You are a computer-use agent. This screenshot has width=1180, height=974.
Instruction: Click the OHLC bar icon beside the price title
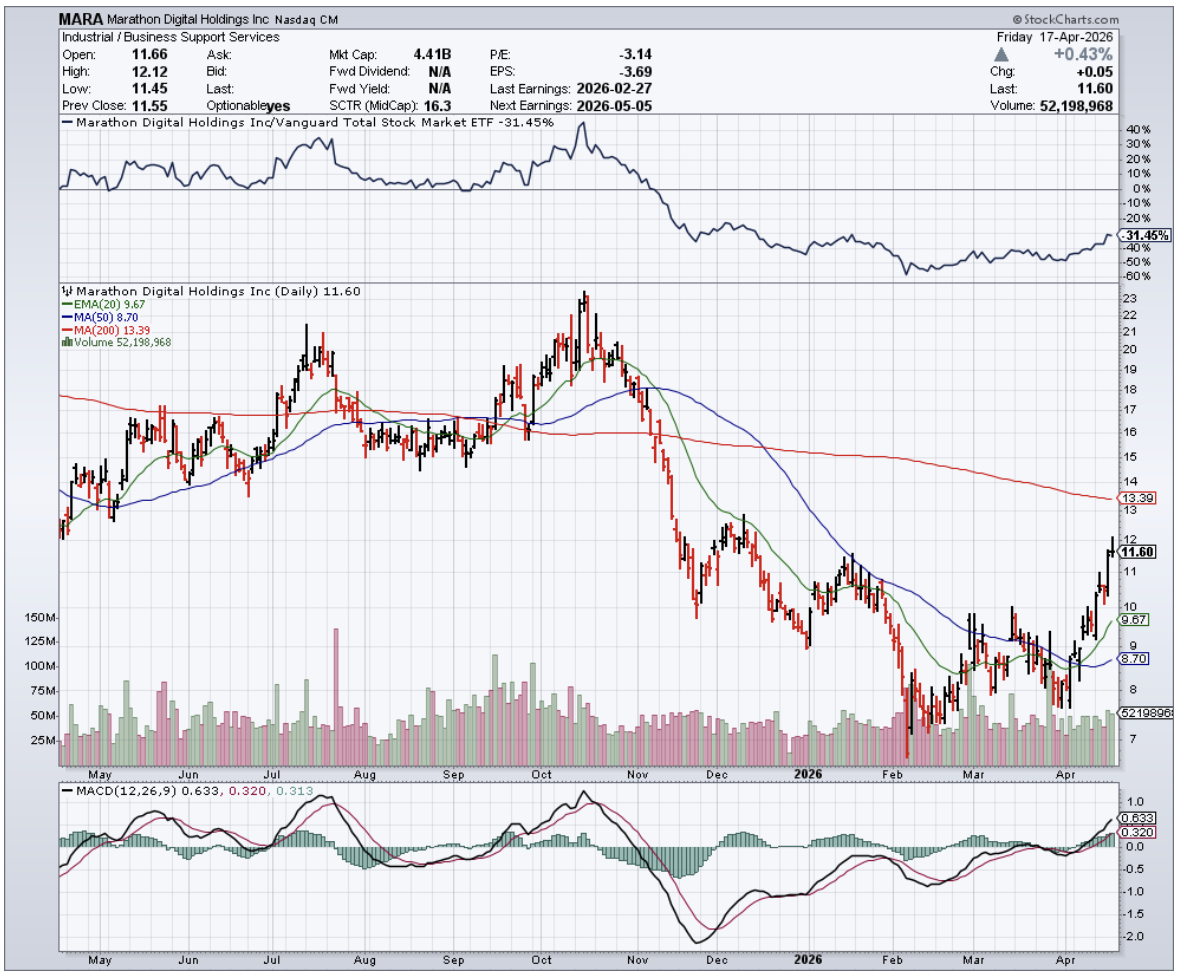66,291
